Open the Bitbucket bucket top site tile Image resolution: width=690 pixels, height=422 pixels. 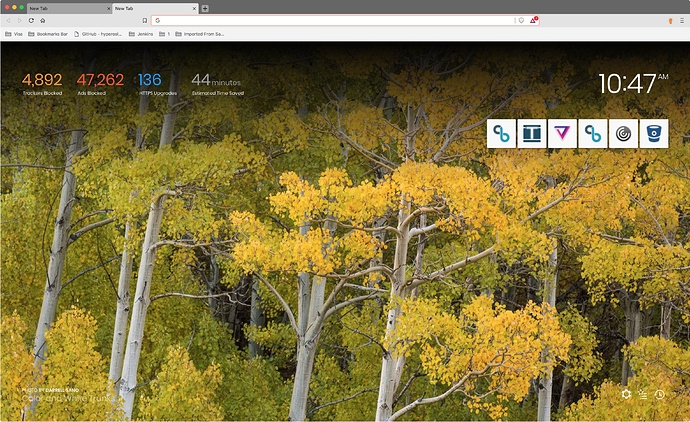pos(654,133)
